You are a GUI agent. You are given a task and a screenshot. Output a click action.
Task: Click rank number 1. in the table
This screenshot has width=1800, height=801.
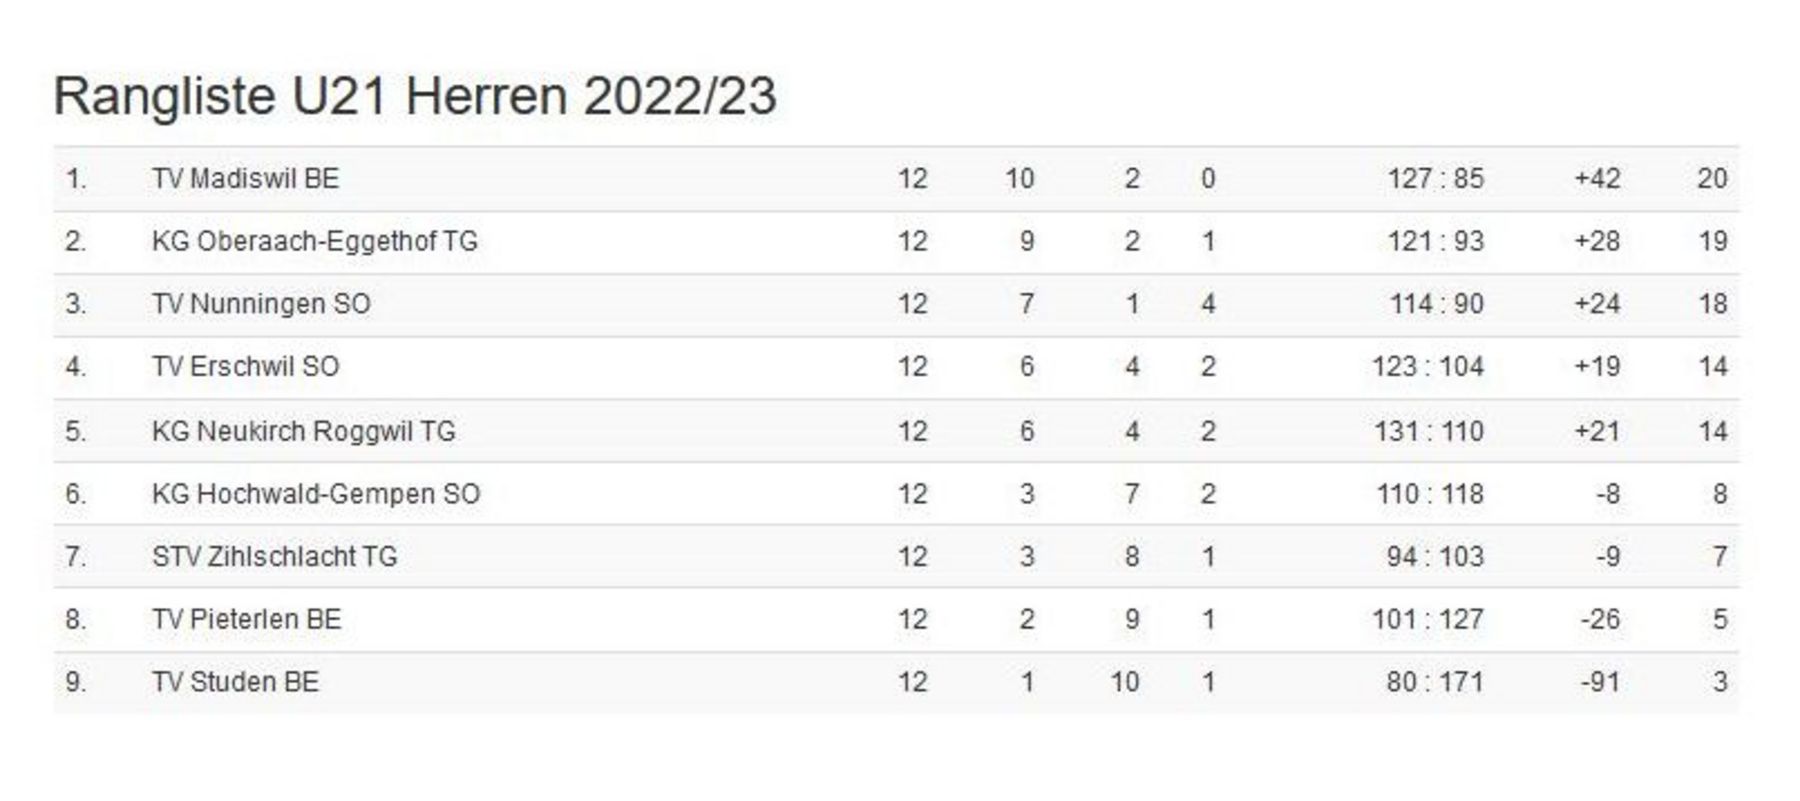pos(76,179)
